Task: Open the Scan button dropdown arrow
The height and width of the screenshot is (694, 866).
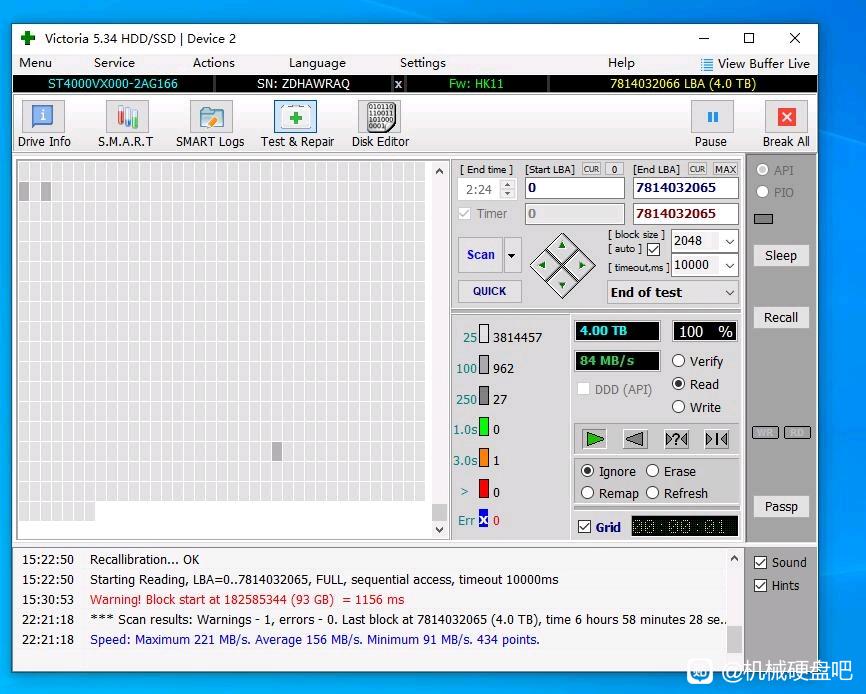Action: click(x=512, y=255)
